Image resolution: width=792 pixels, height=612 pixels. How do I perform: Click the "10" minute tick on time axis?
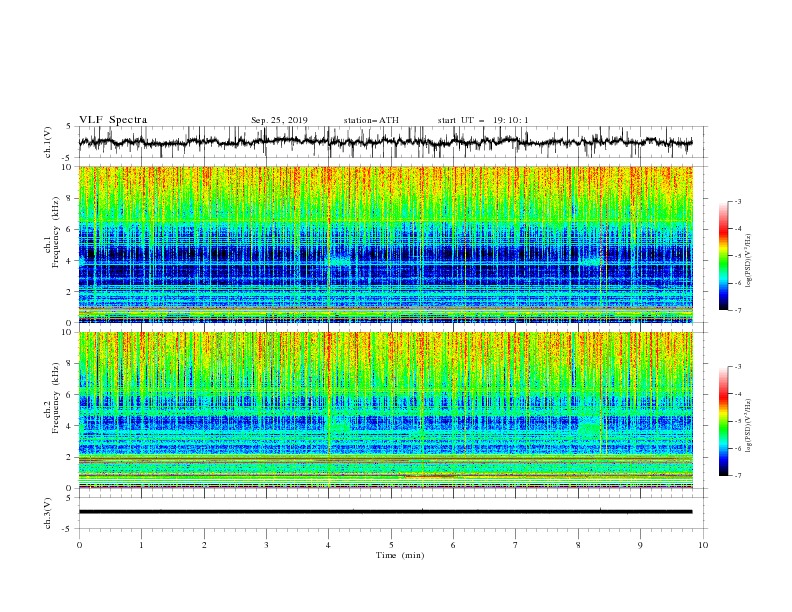pos(703,545)
